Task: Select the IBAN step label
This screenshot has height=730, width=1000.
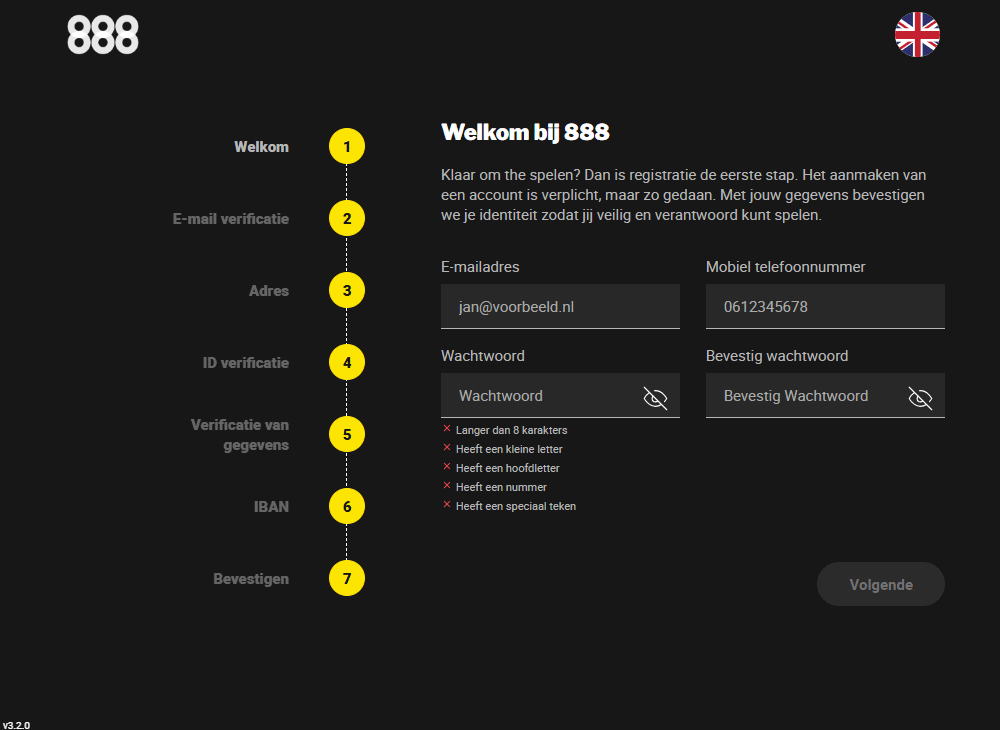Action: [272, 507]
